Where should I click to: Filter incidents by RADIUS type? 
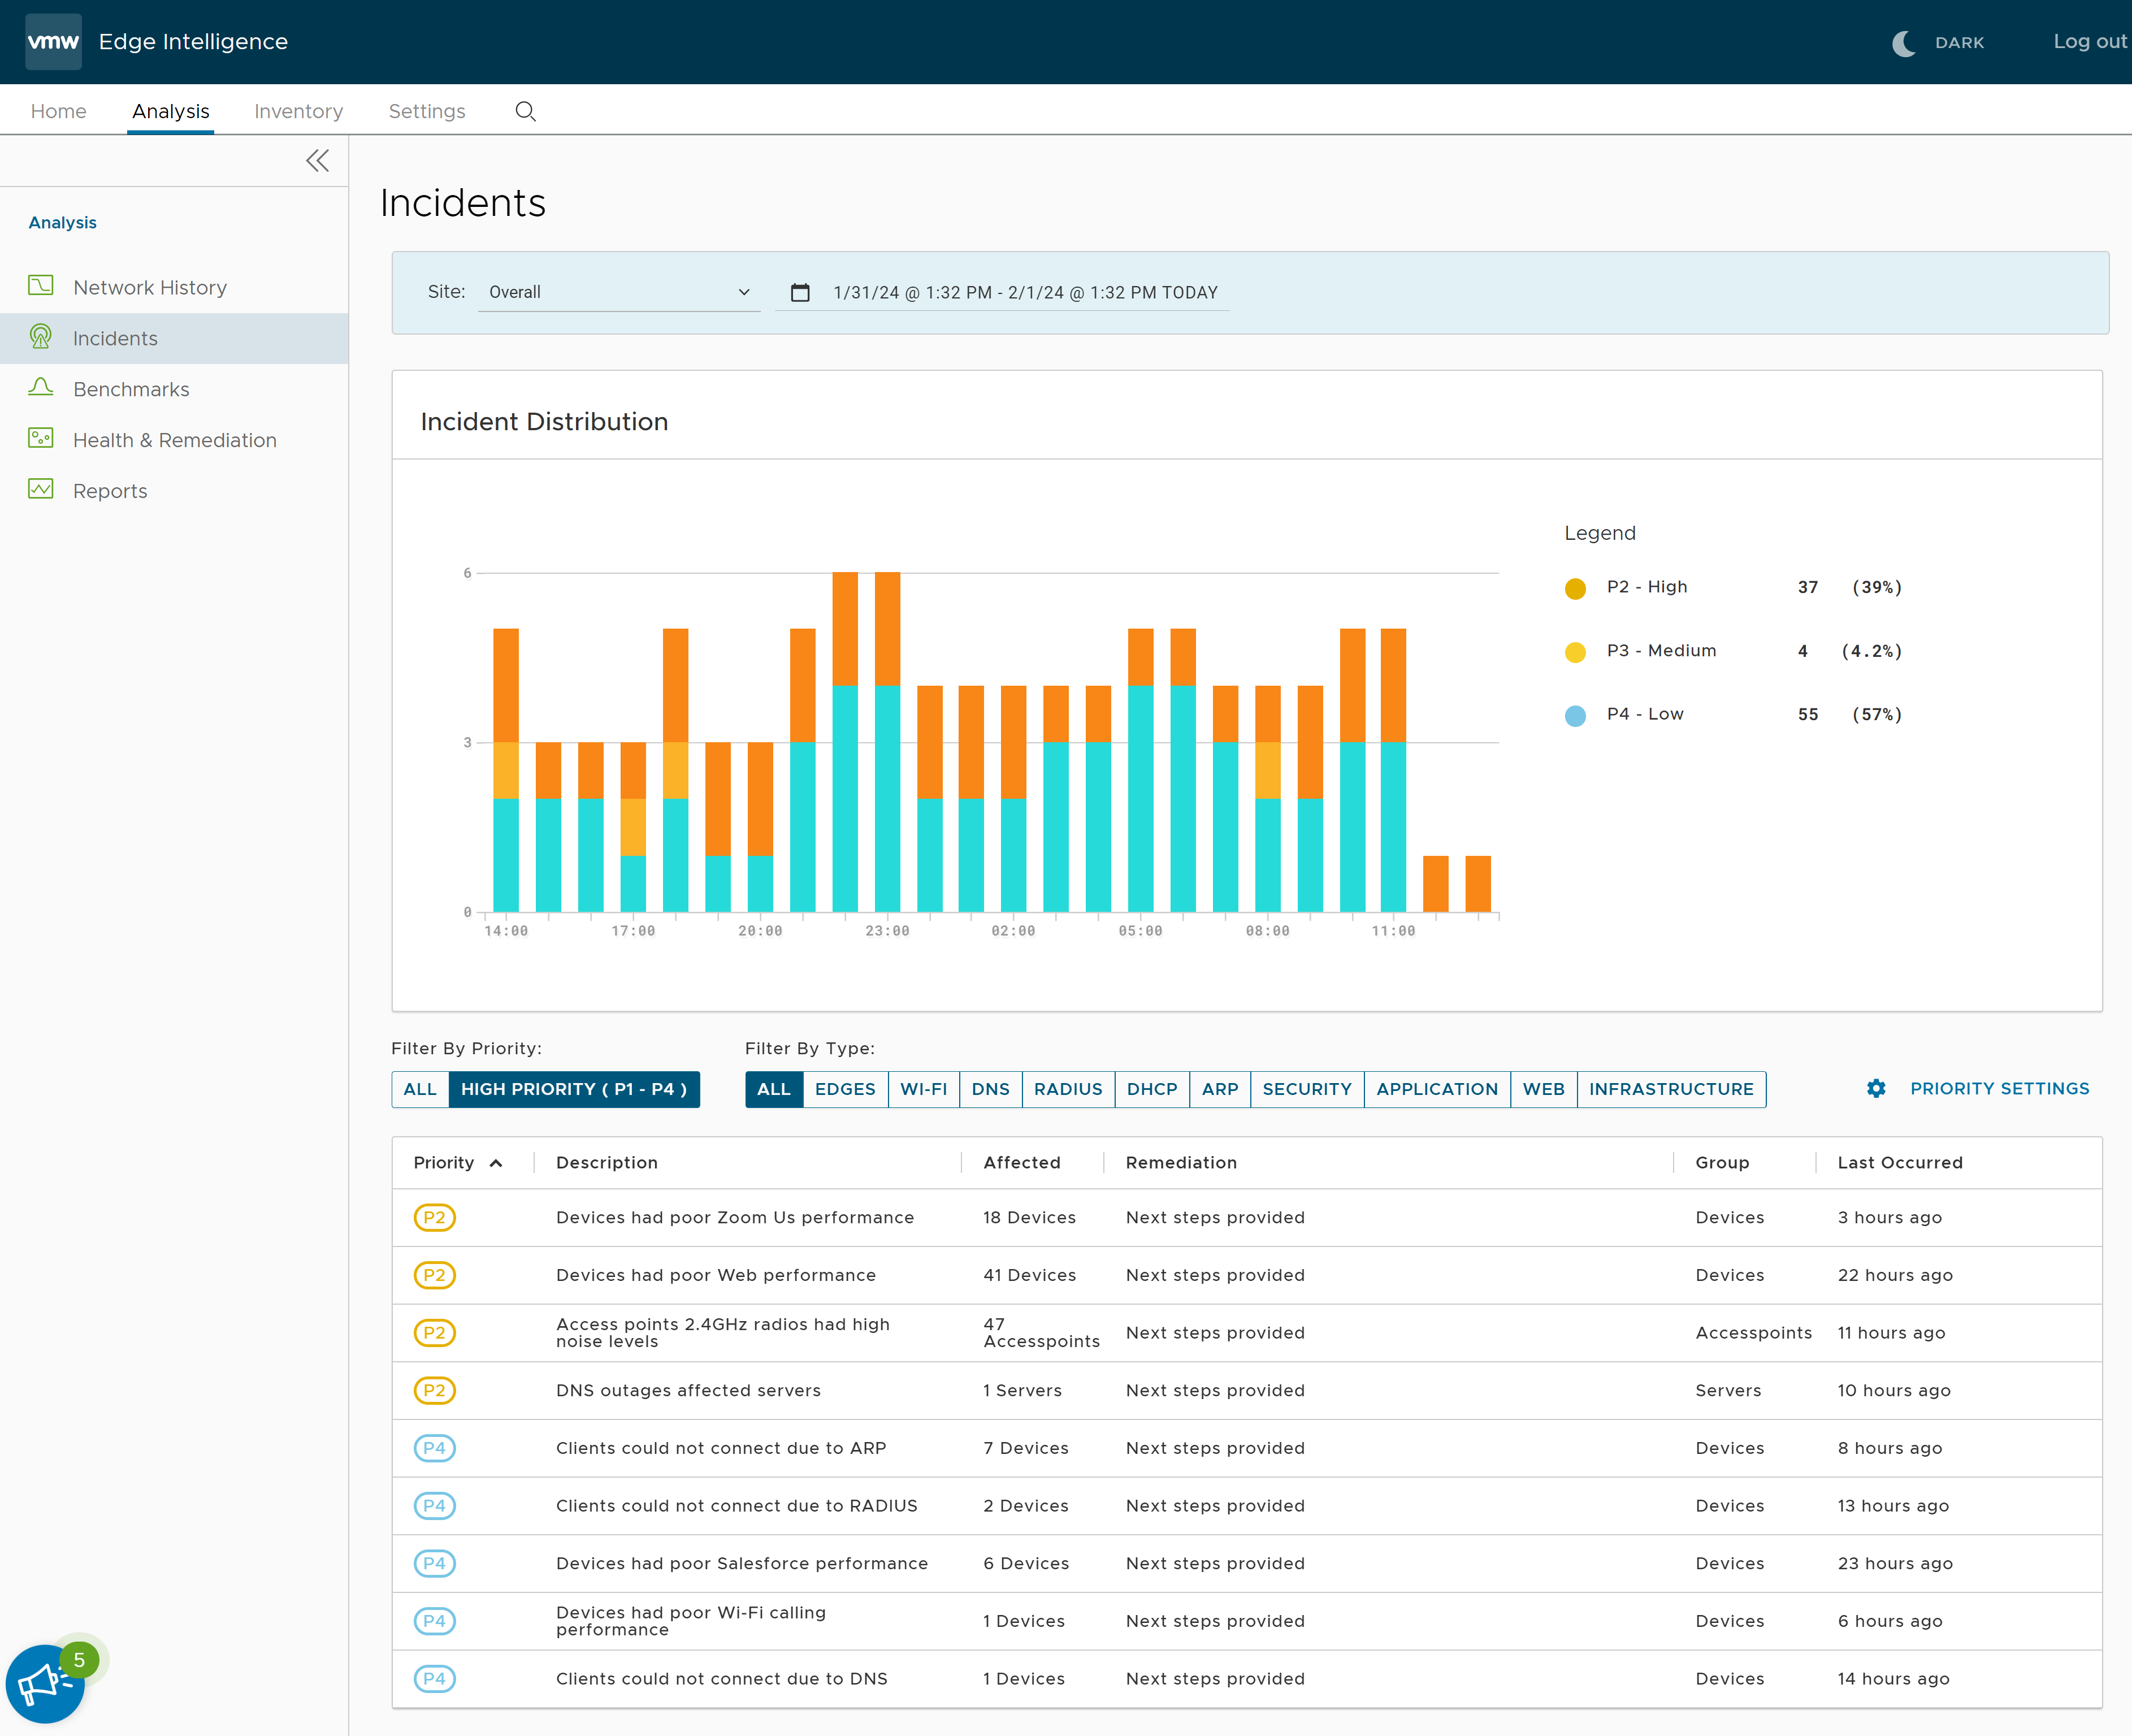coord(1068,1089)
